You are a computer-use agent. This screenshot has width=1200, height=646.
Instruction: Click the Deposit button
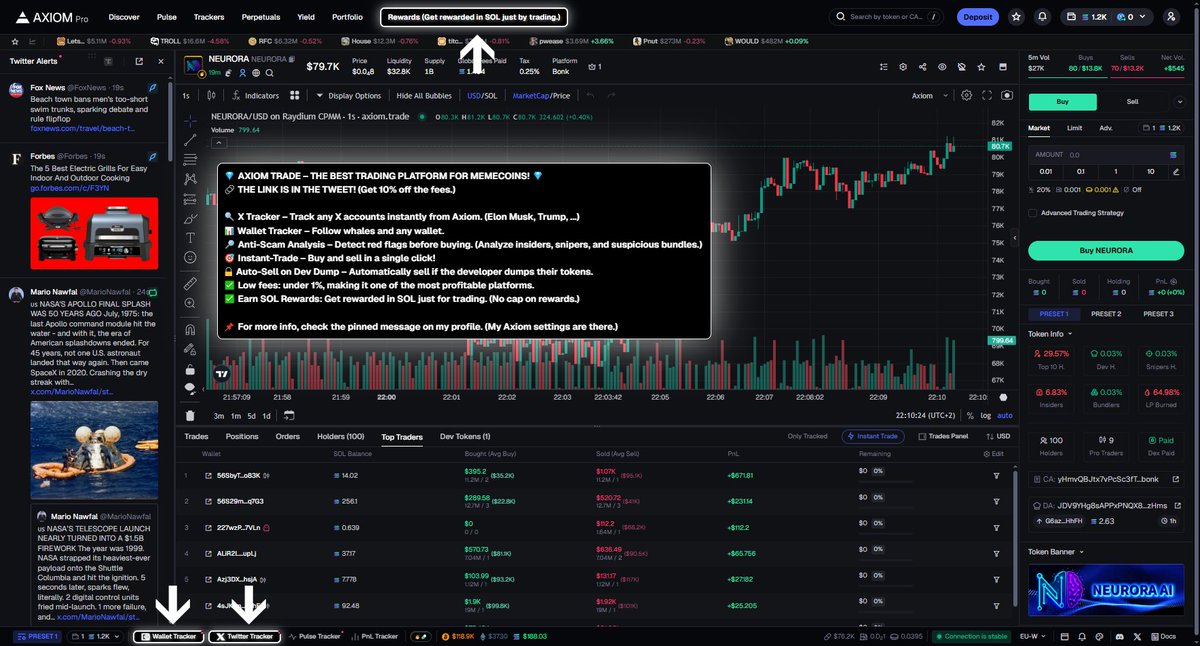pyautogui.click(x=977, y=17)
